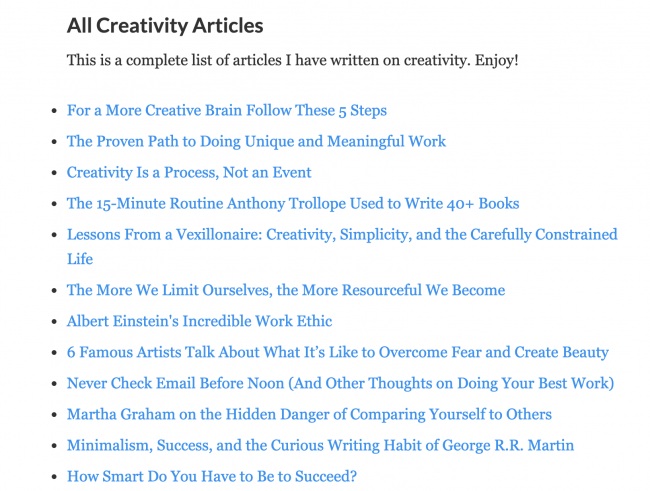Open the Martha Graham article link
The height and width of the screenshot is (491, 650).
tap(309, 414)
